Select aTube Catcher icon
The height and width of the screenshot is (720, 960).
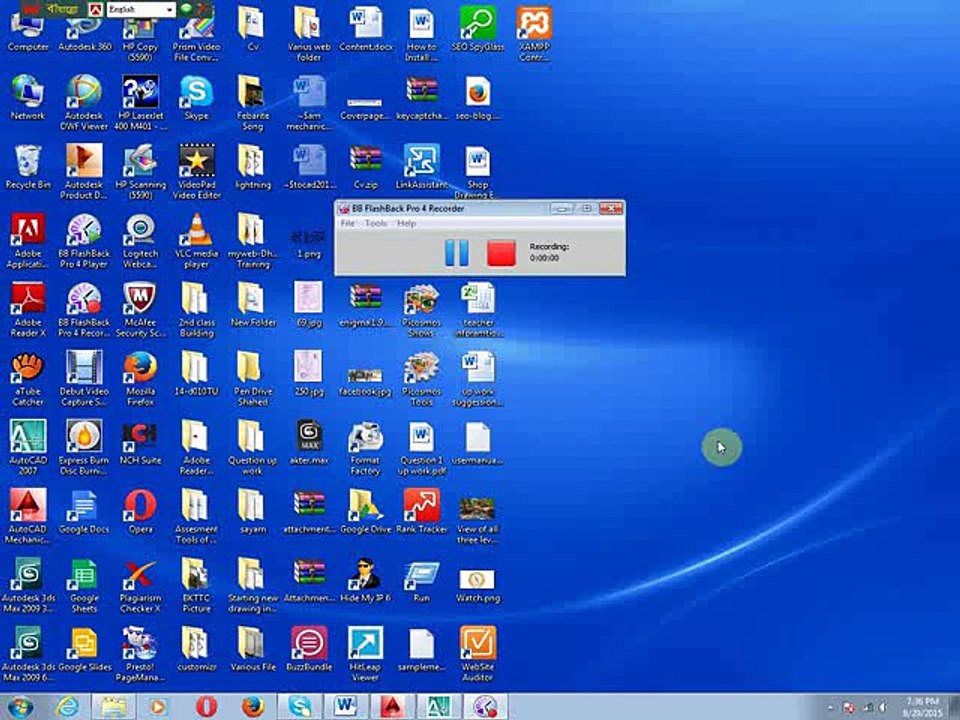[28, 379]
